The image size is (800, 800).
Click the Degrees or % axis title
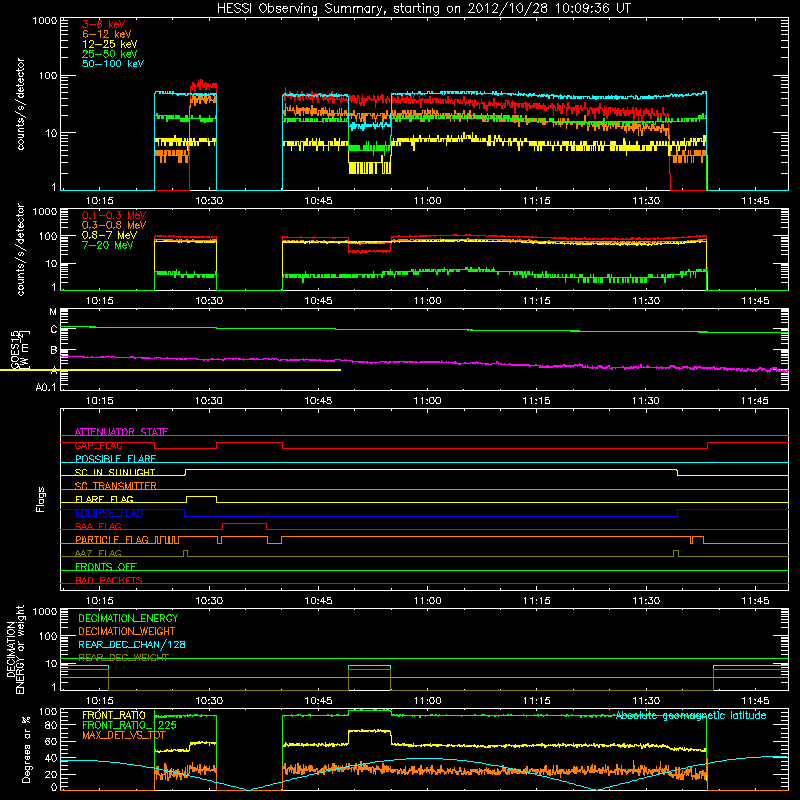tap(26, 749)
